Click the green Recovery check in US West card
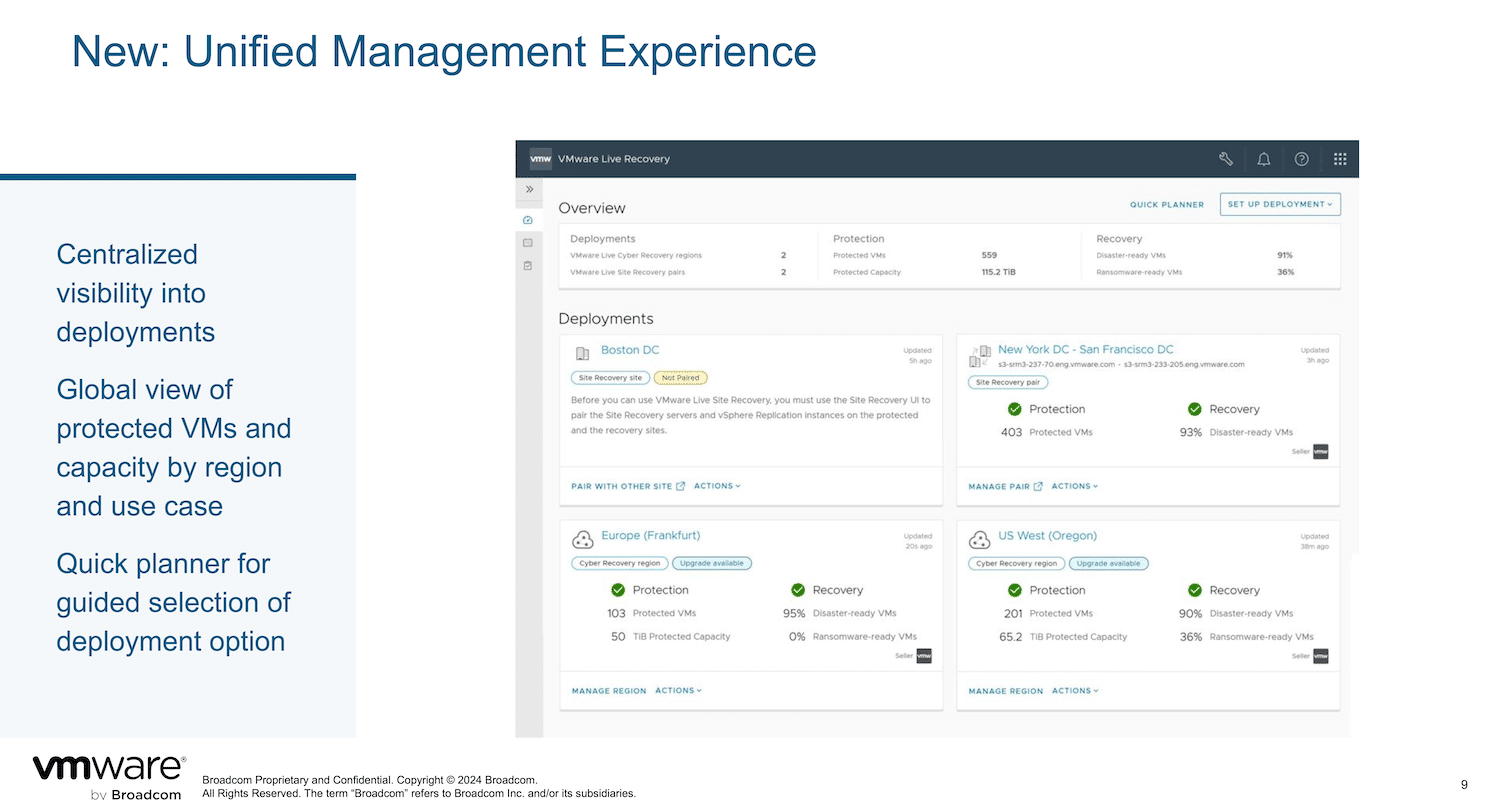The width and height of the screenshot is (1500, 800). tap(1194, 590)
